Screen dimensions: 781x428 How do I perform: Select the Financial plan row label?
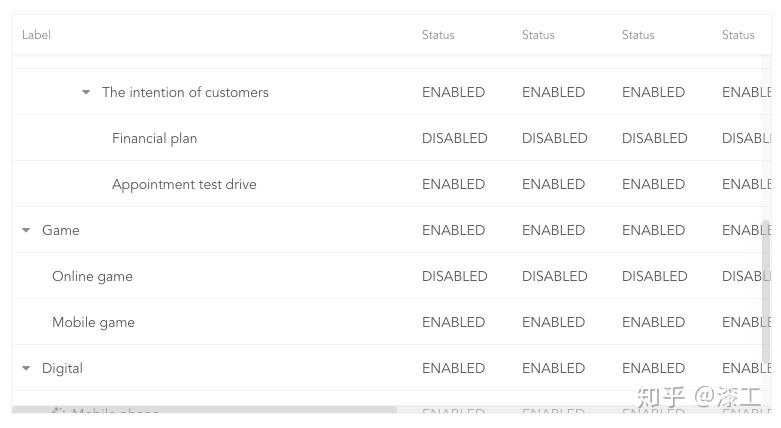pos(154,138)
